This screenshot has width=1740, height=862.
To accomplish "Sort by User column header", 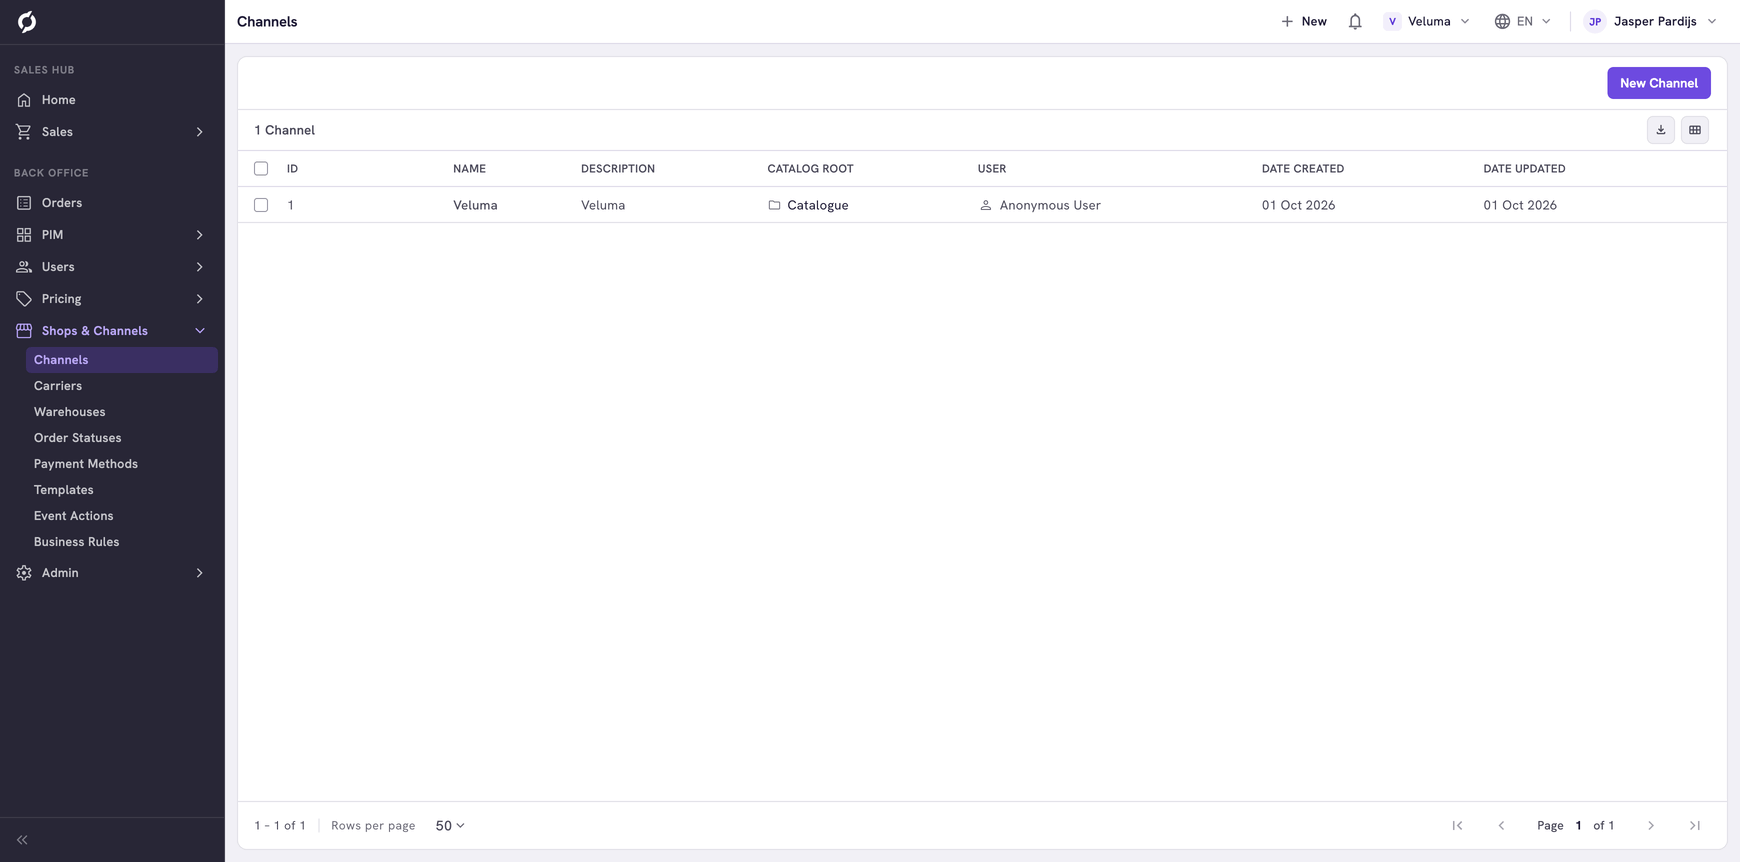I will click(992, 169).
